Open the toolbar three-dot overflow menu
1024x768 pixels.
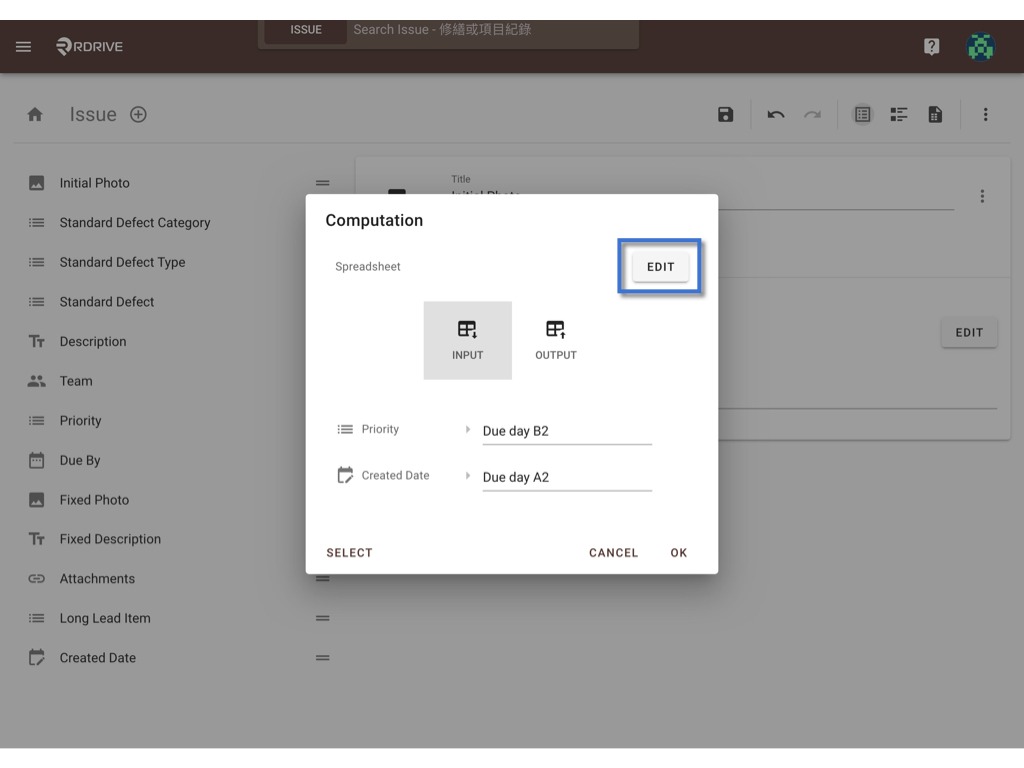985,115
